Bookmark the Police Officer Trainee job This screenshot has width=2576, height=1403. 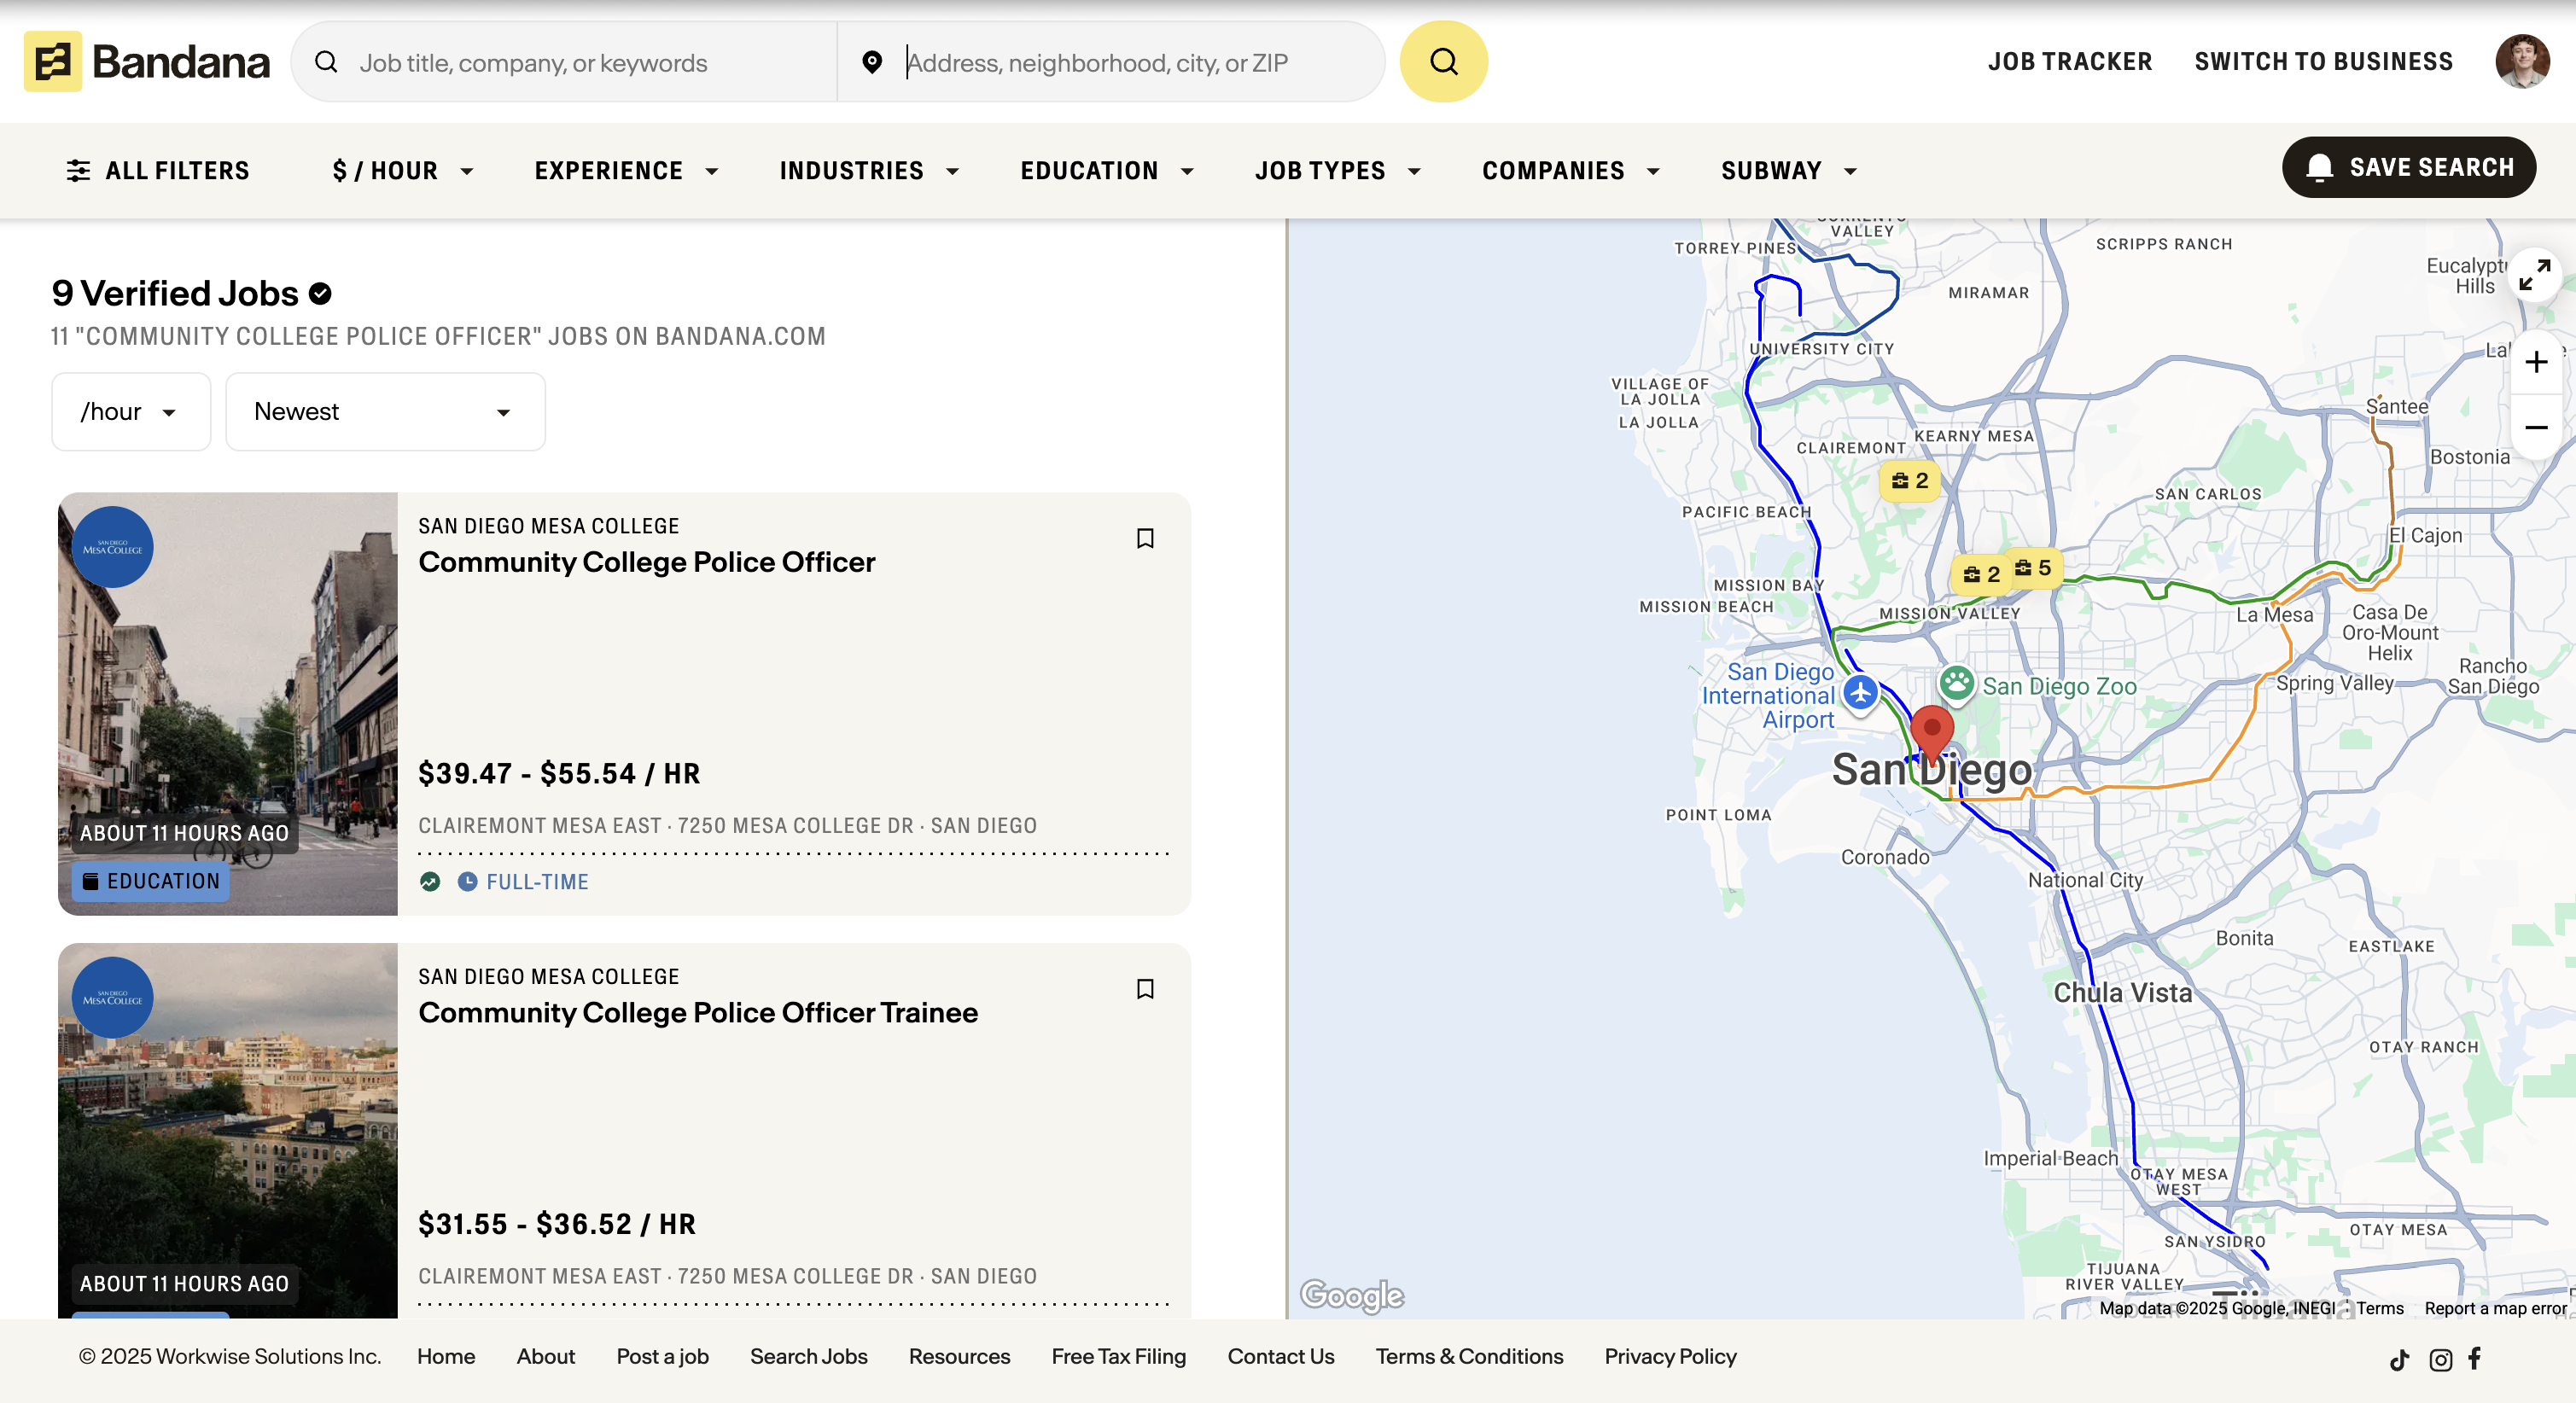coord(1145,988)
